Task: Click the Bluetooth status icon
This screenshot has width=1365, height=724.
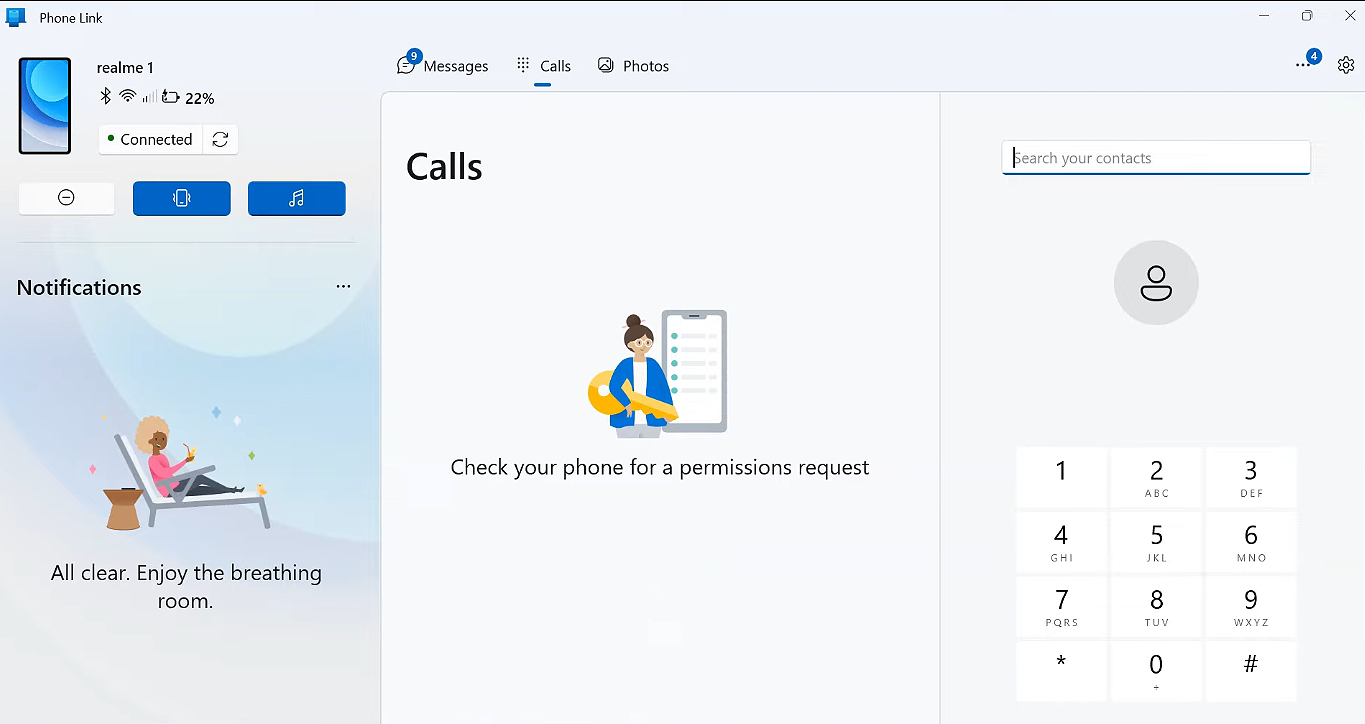Action: click(x=105, y=96)
